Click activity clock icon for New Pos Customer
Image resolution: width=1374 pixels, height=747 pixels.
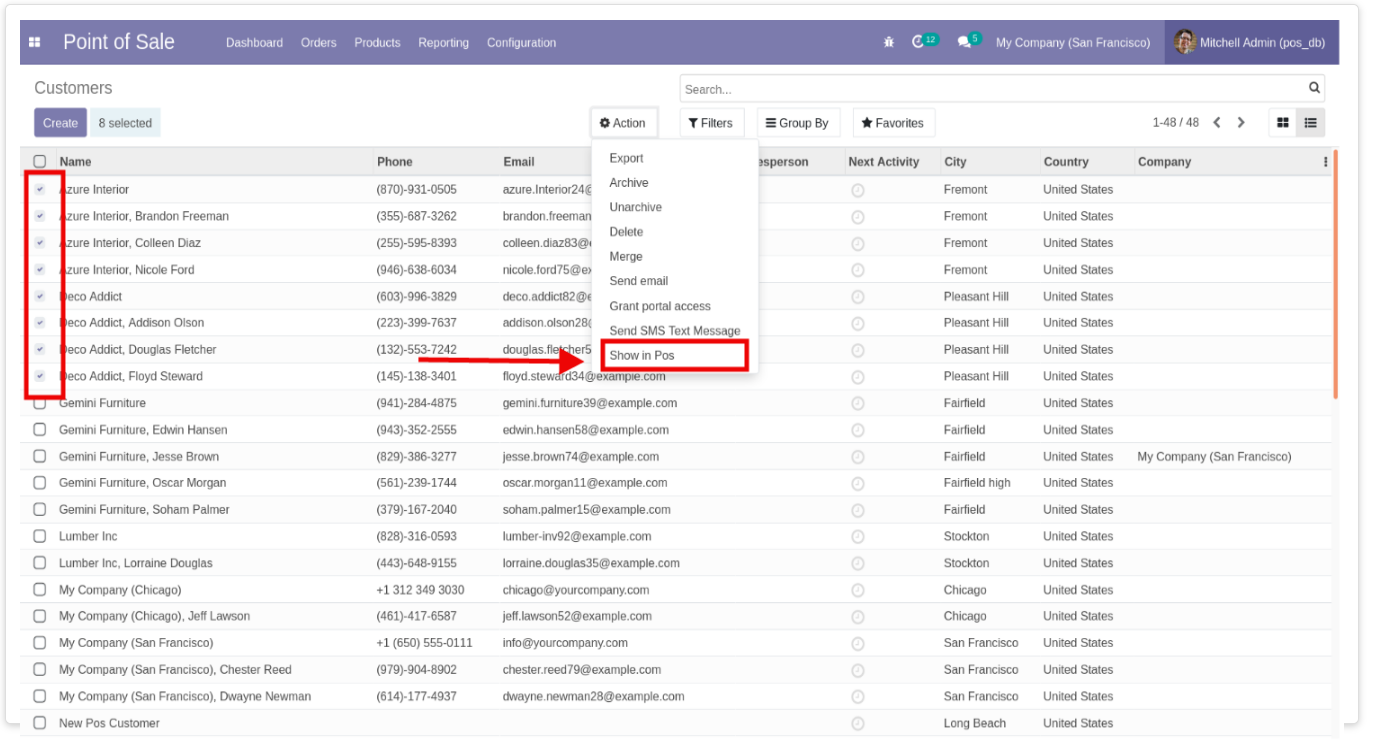(x=857, y=723)
